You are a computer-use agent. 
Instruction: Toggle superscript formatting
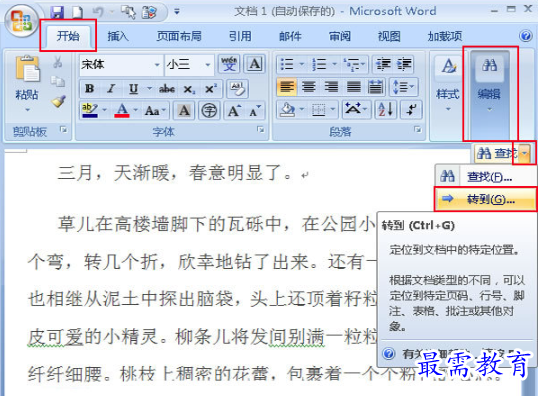[211, 89]
